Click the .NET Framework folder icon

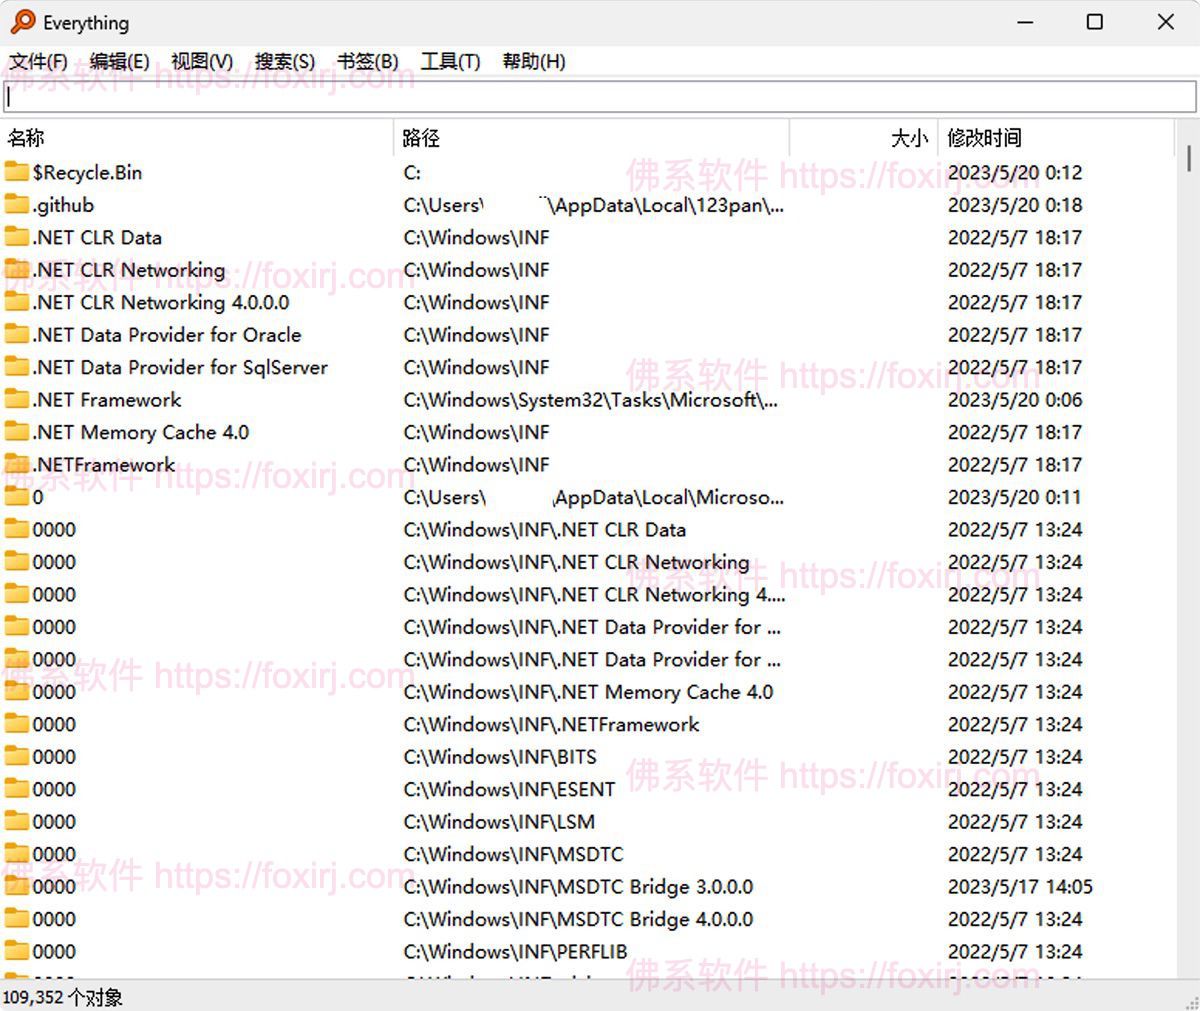(17, 399)
